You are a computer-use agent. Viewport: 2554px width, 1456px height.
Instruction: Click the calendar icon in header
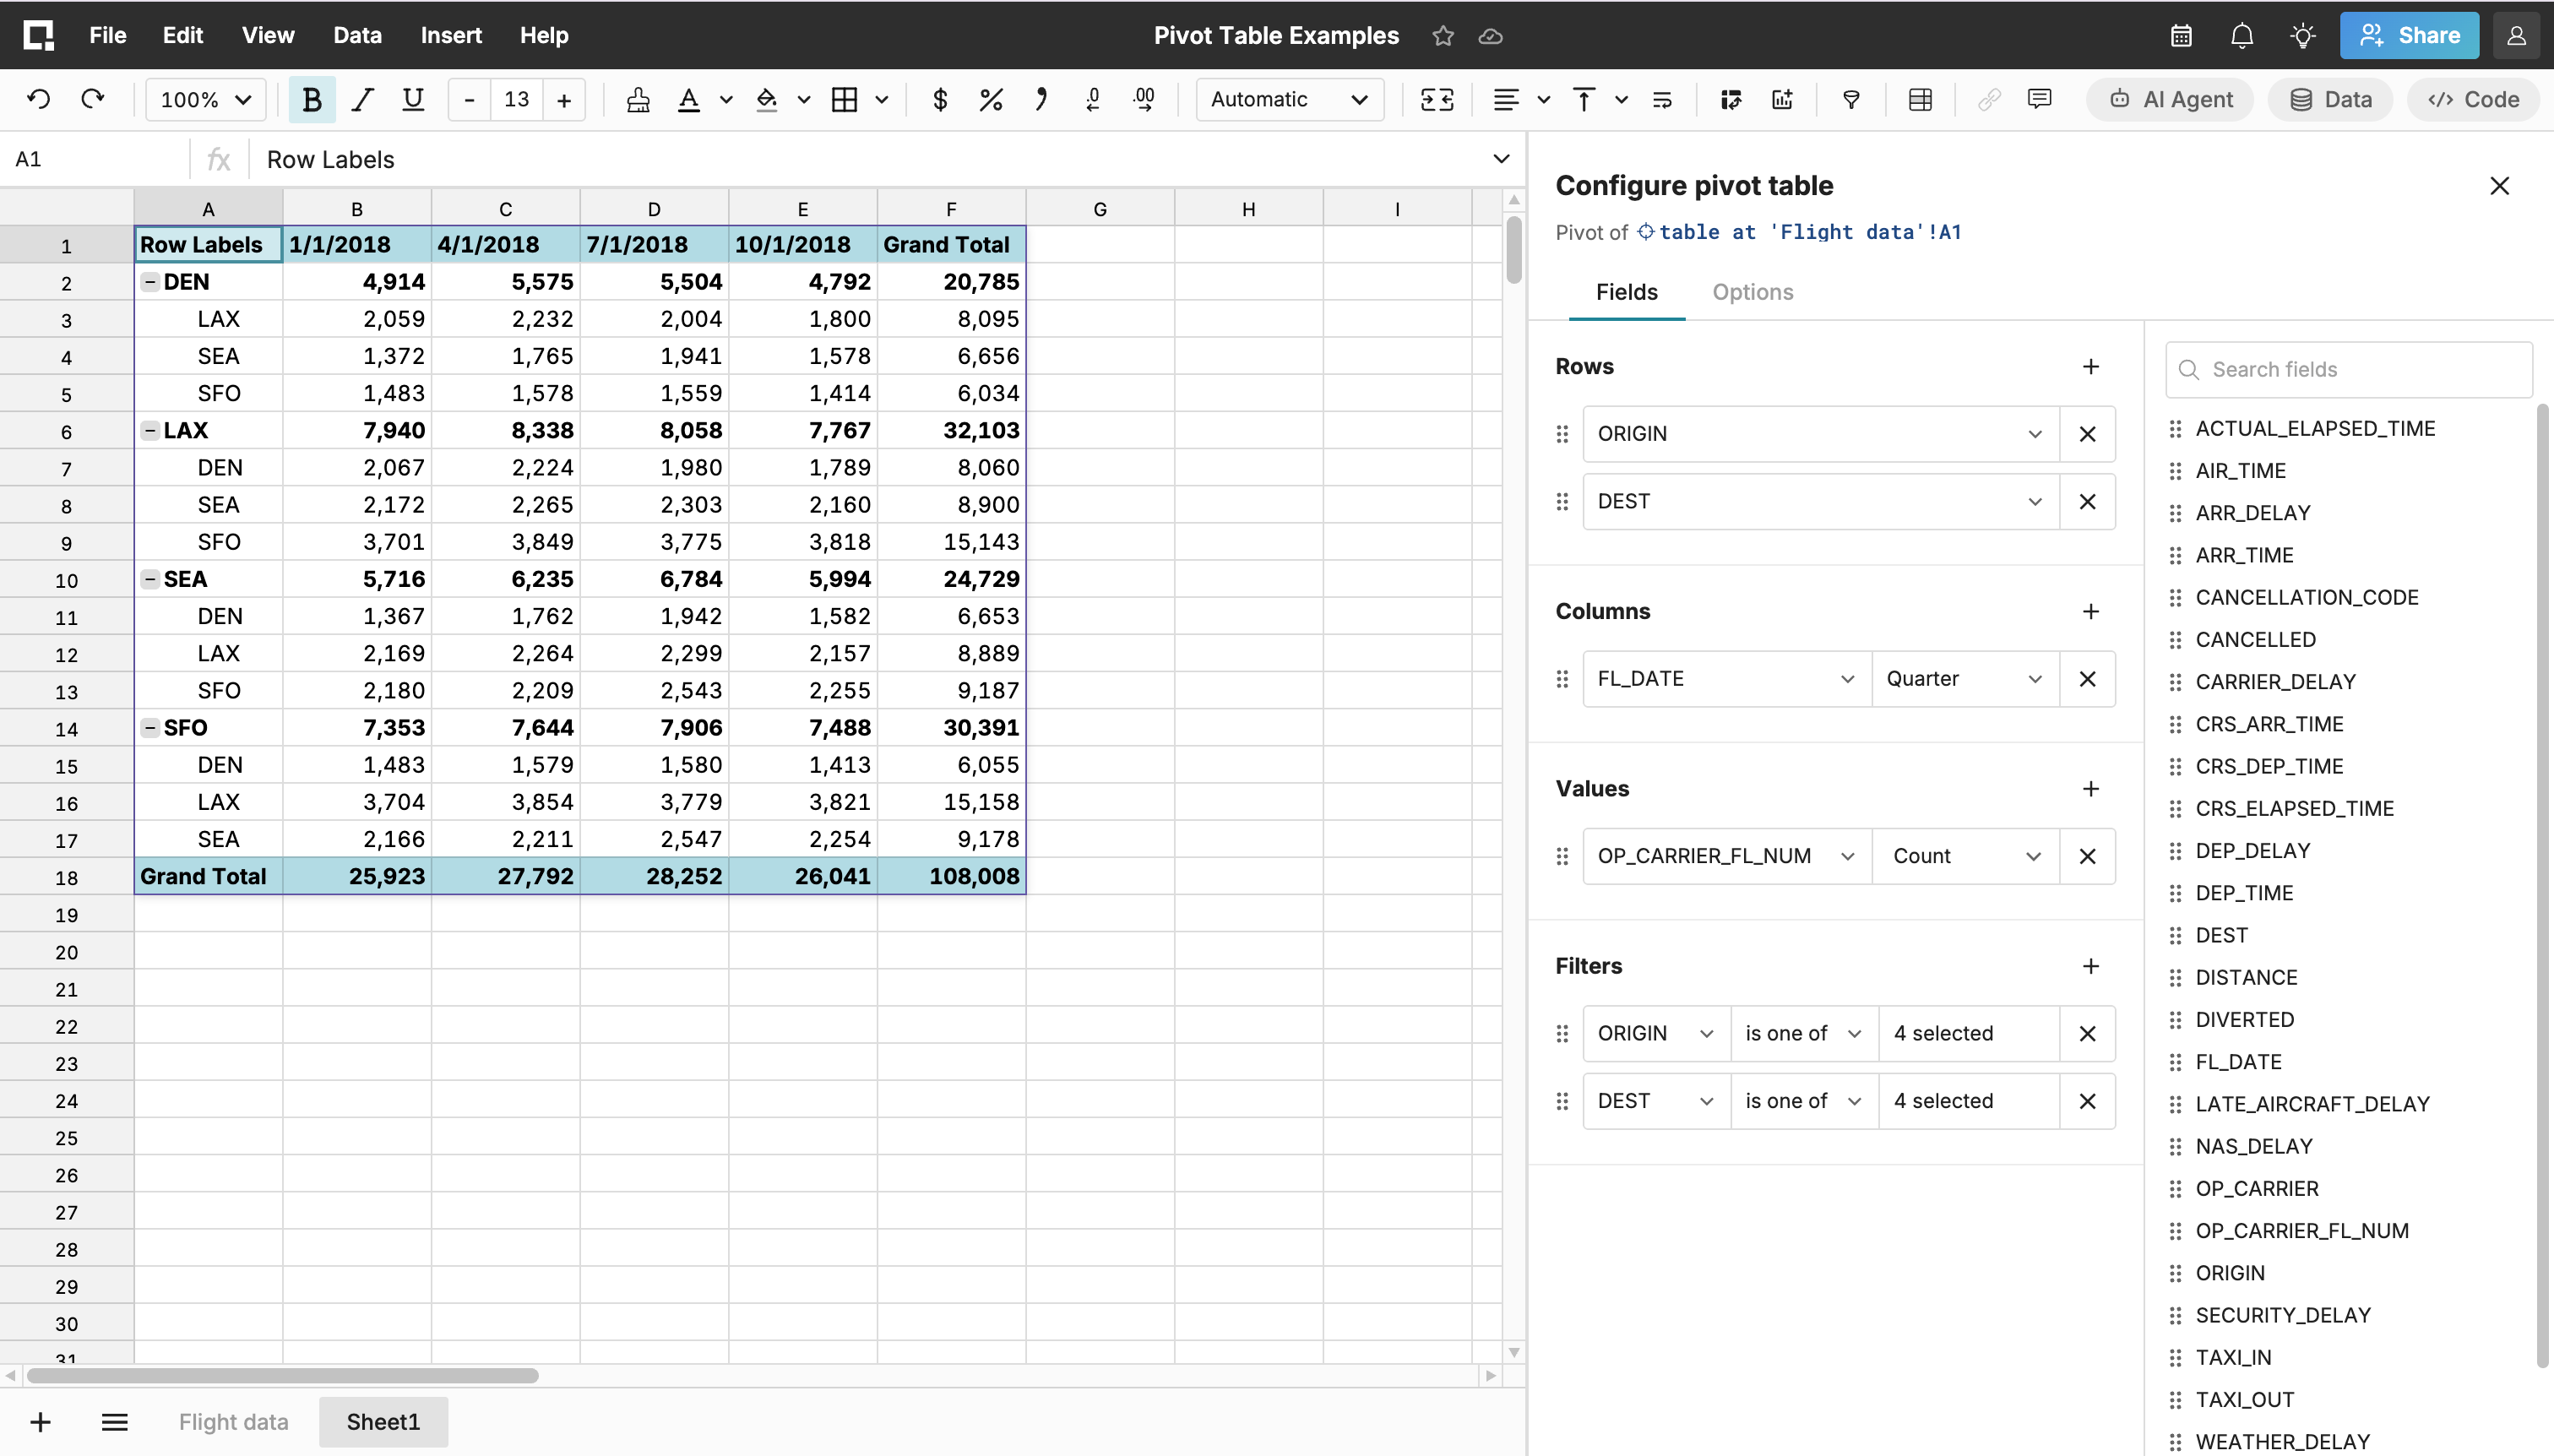pos(2181,35)
